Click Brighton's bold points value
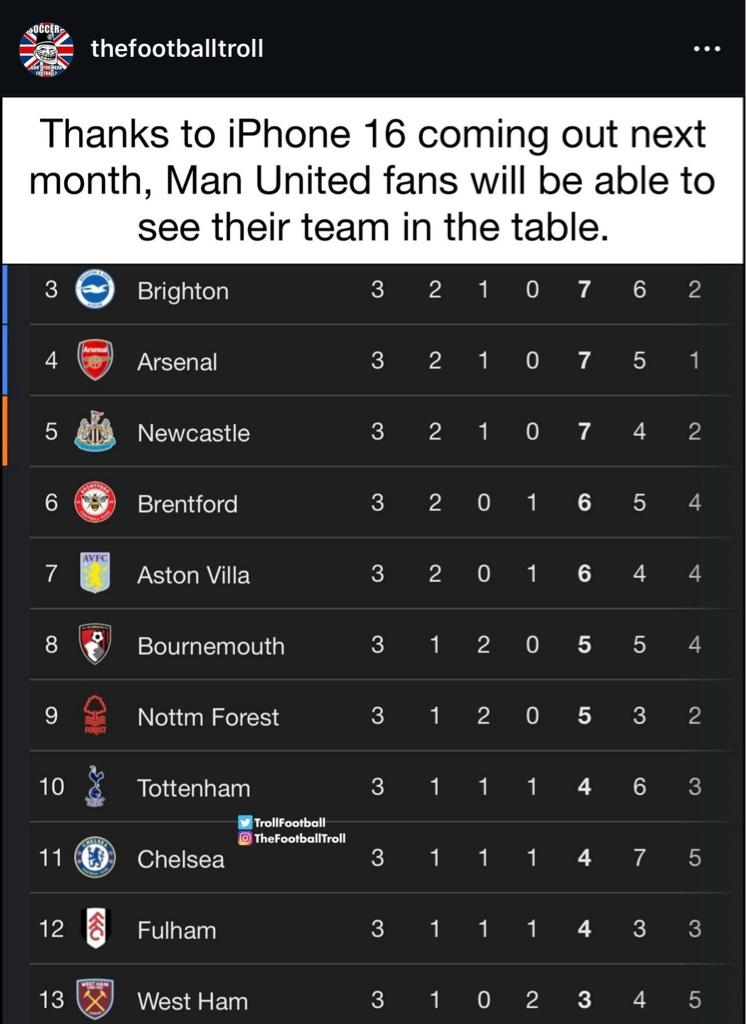 point(585,291)
